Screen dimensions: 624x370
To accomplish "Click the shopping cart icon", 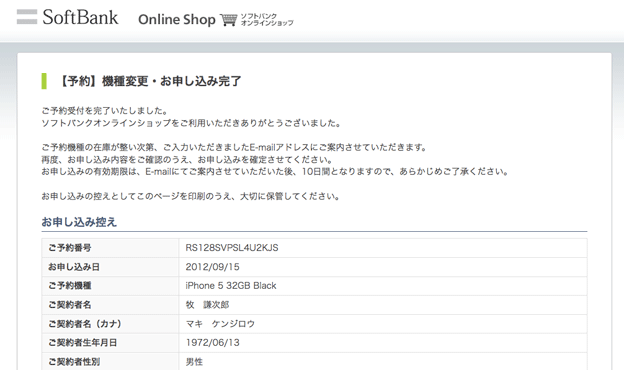I will (x=228, y=19).
